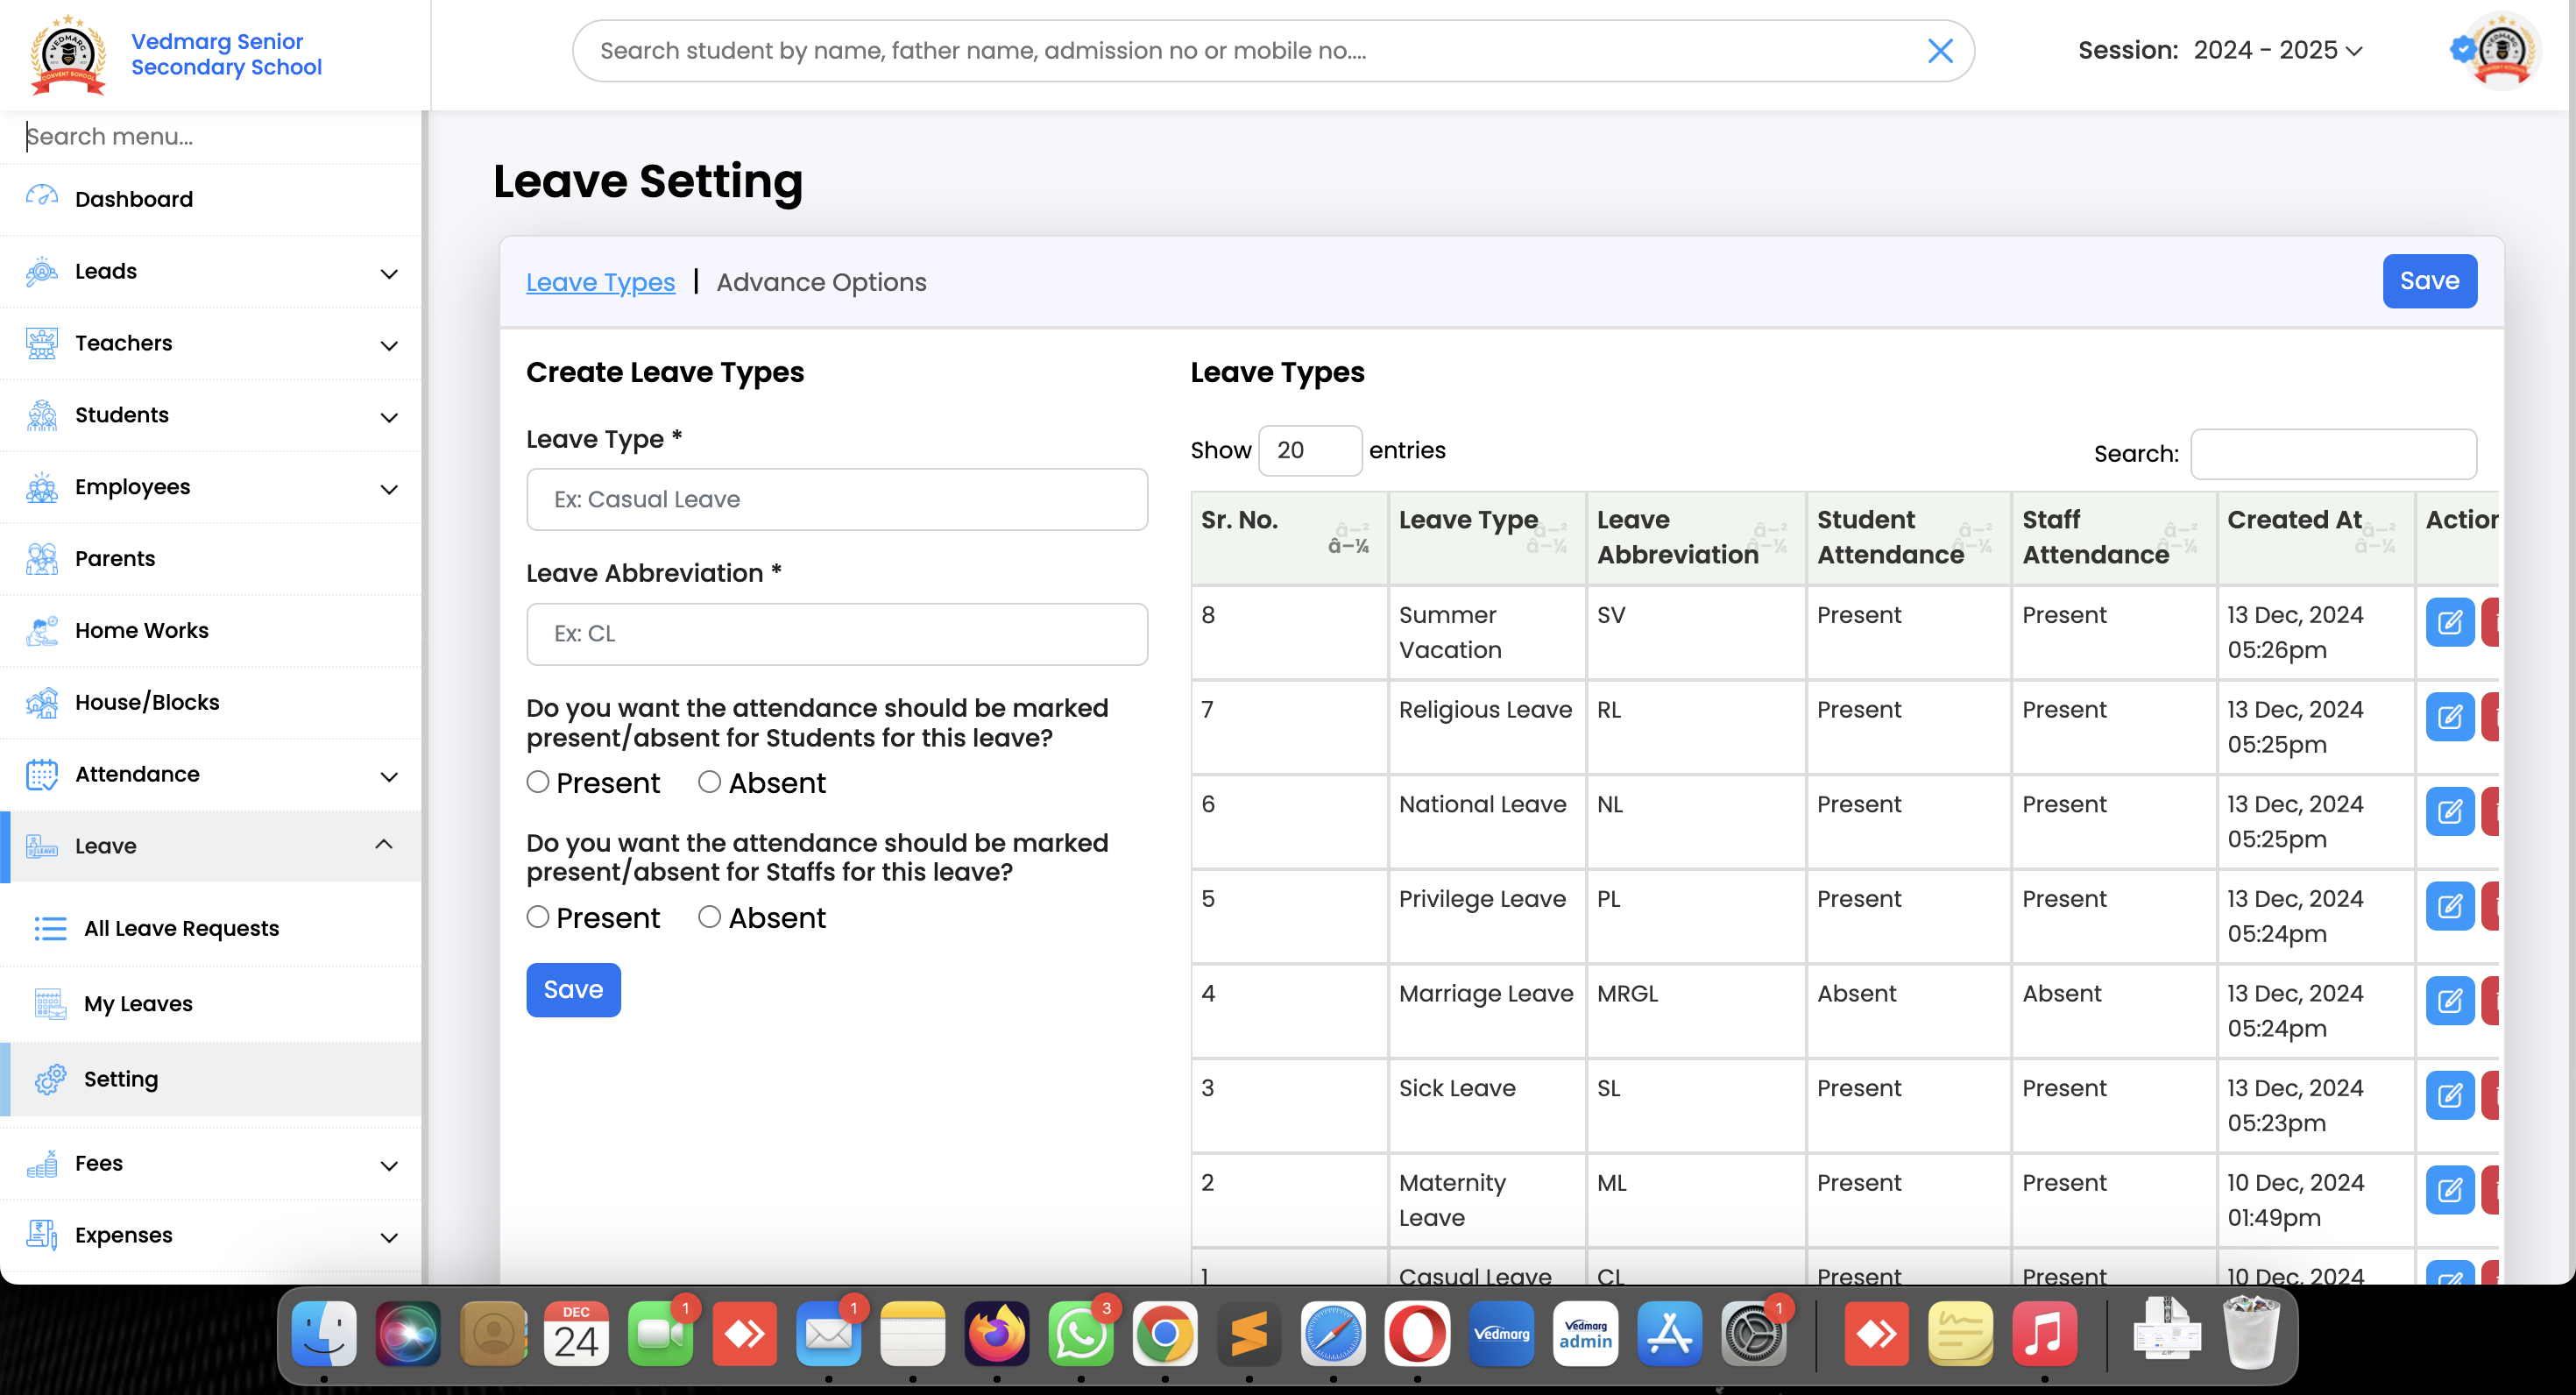Image resolution: width=2576 pixels, height=1395 pixels.
Task: Click the House/Blocks sidebar icon
Action: point(41,703)
